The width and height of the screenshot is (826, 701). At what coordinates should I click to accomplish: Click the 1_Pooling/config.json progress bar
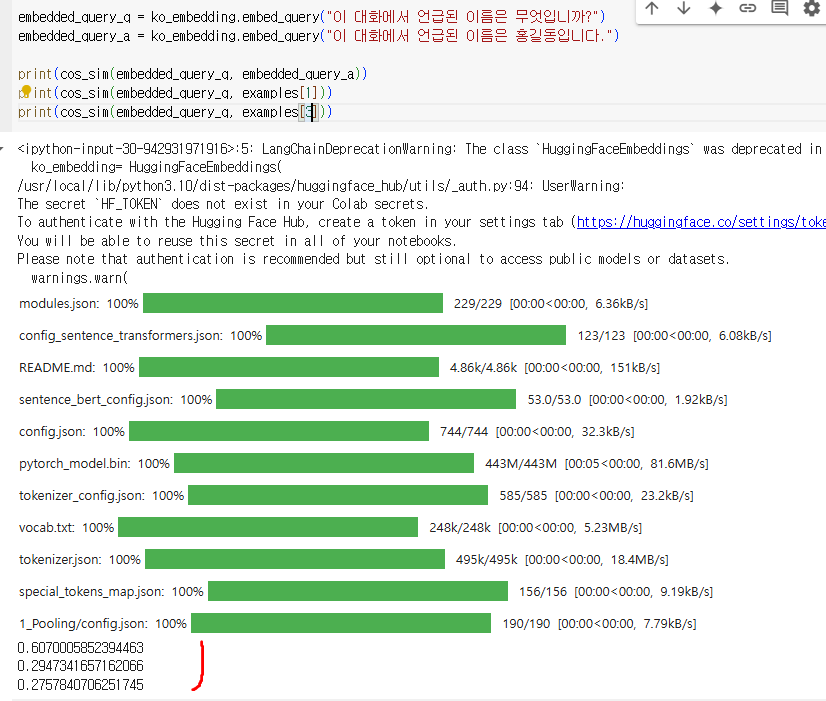[341, 624]
